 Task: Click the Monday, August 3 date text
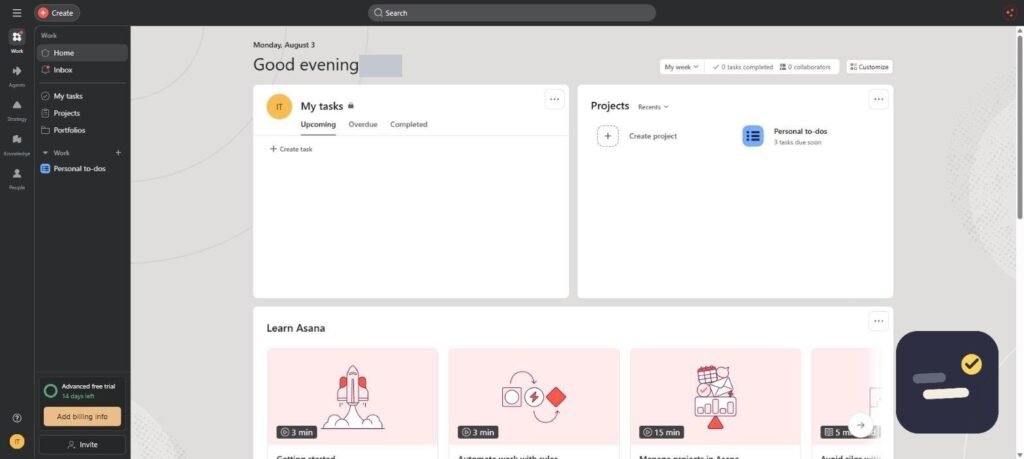[283, 45]
